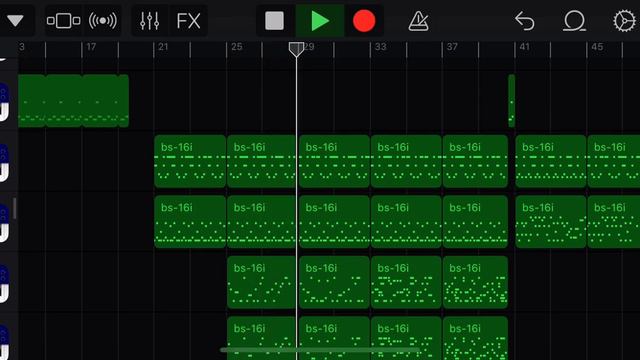This screenshot has height=360, width=640.
Task: Select the third track's instrument icon
Action: pyautogui.click(x=4, y=223)
